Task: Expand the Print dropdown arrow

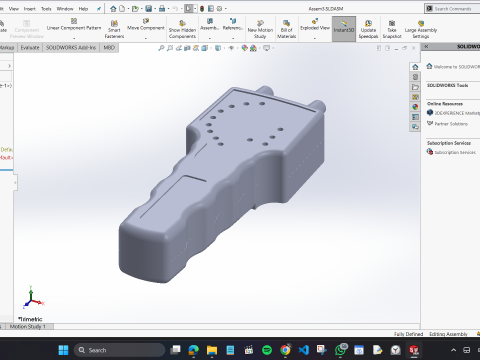Action: click(x=168, y=9)
